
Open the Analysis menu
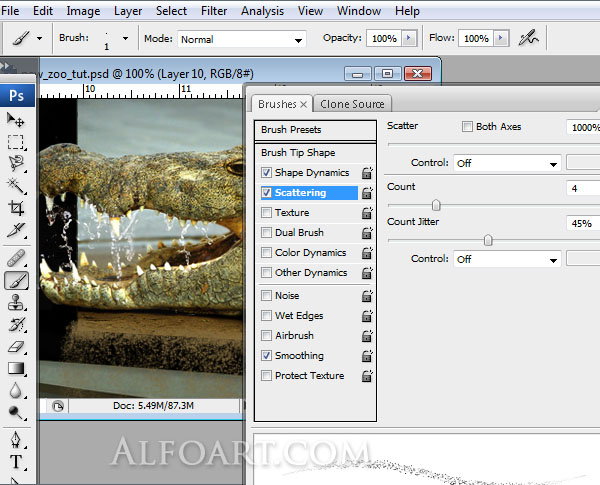[x=262, y=11]
